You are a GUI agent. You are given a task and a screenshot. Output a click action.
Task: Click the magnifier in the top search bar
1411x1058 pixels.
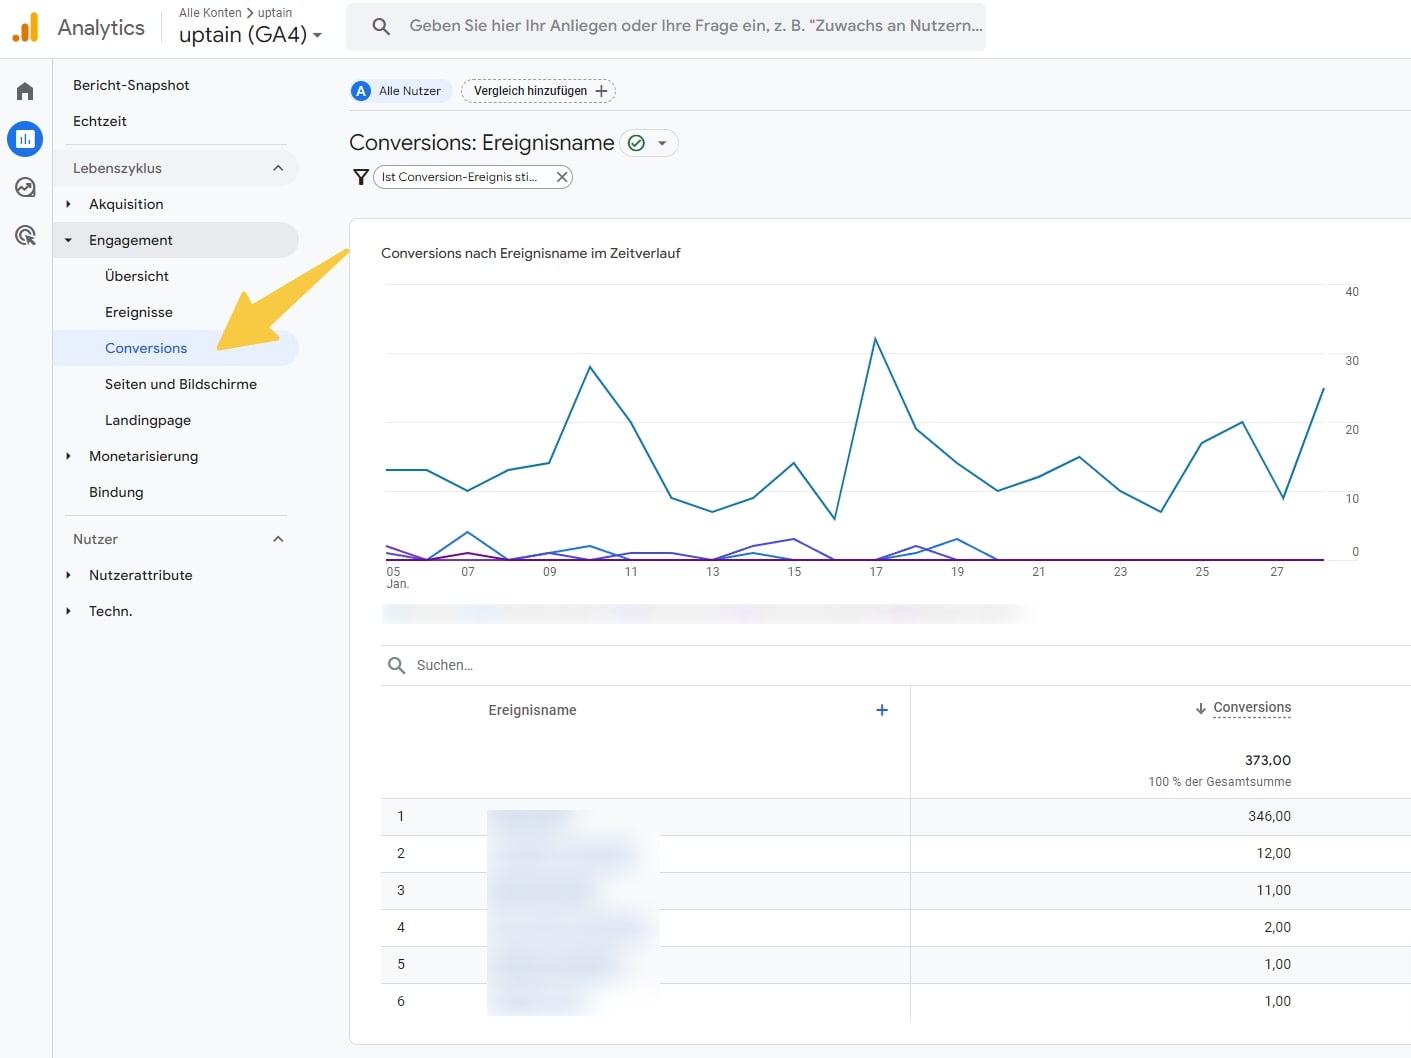click(x=380, y=26)
